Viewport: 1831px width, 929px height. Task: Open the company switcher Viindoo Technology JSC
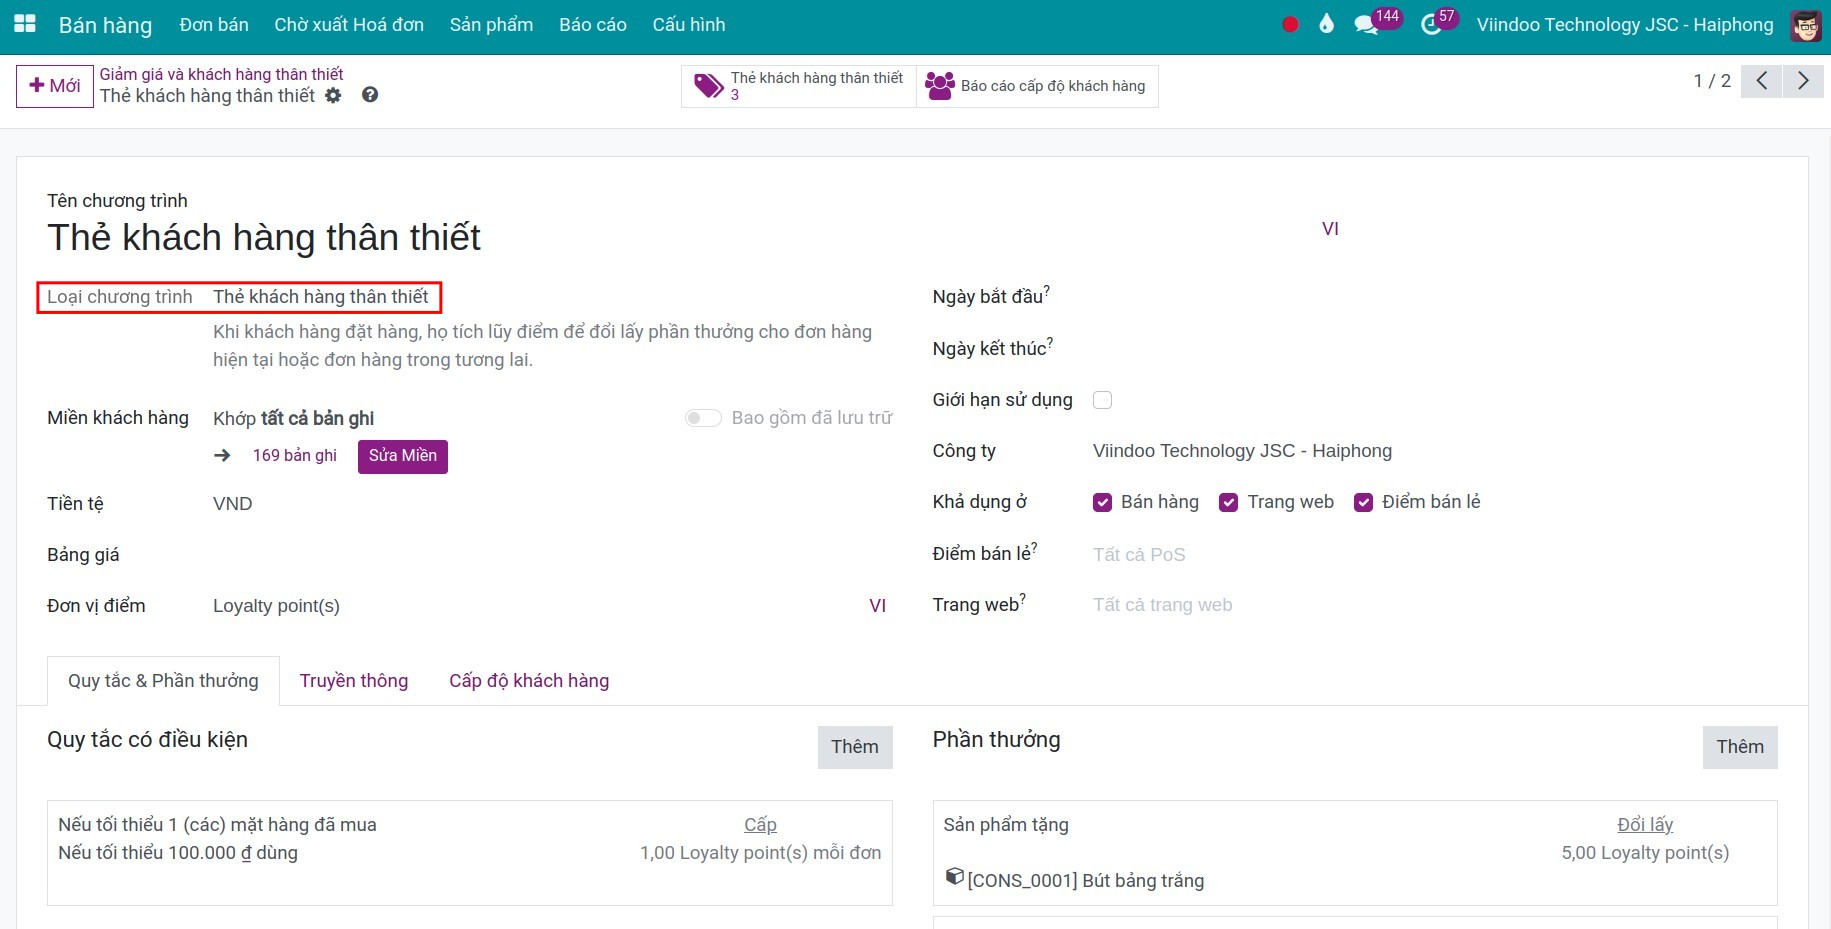click(x=1624, y=25)
